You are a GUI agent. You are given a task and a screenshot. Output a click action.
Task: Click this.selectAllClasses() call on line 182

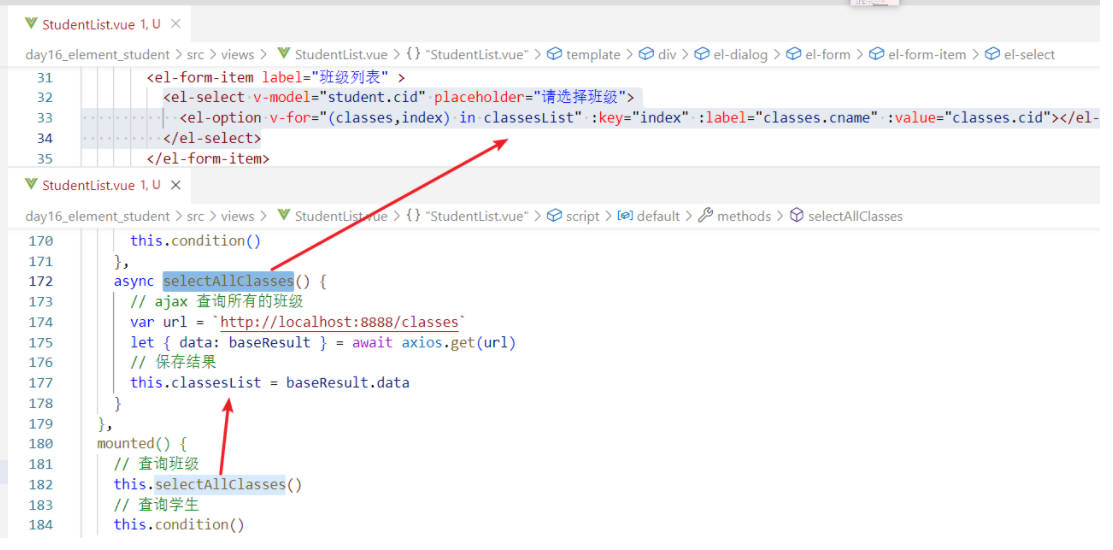(208, 485)
